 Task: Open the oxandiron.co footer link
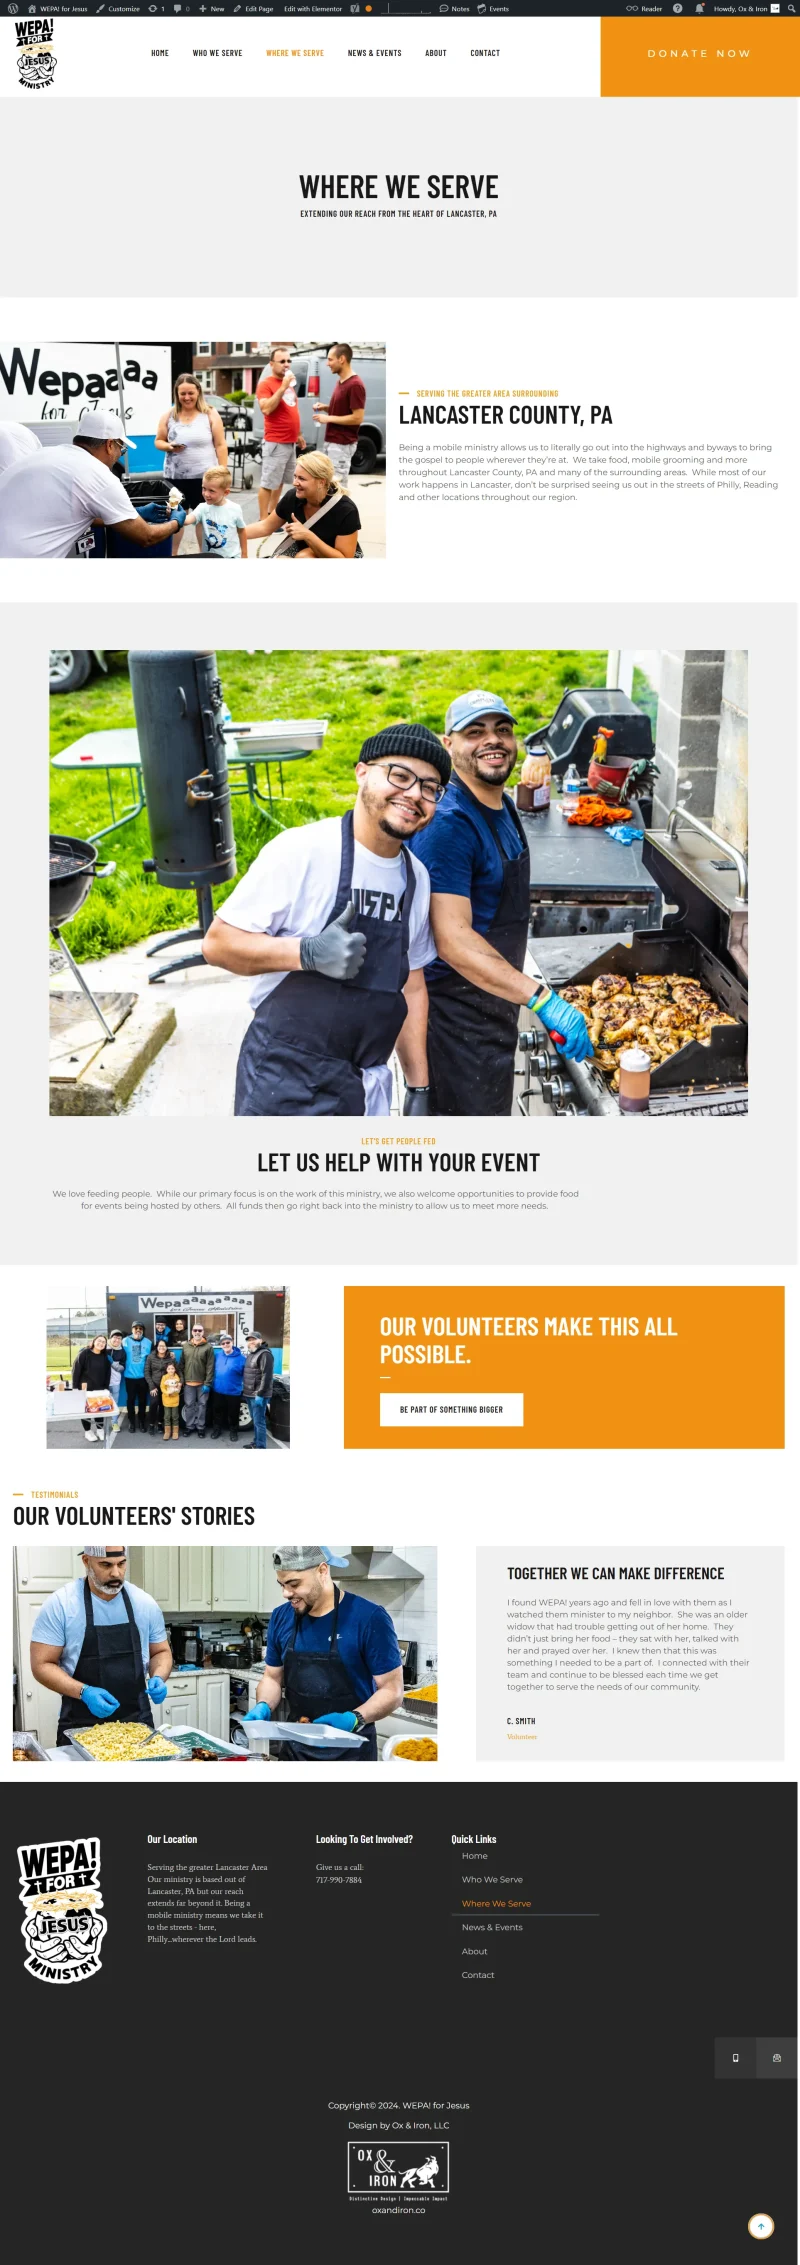point(398,2210)
